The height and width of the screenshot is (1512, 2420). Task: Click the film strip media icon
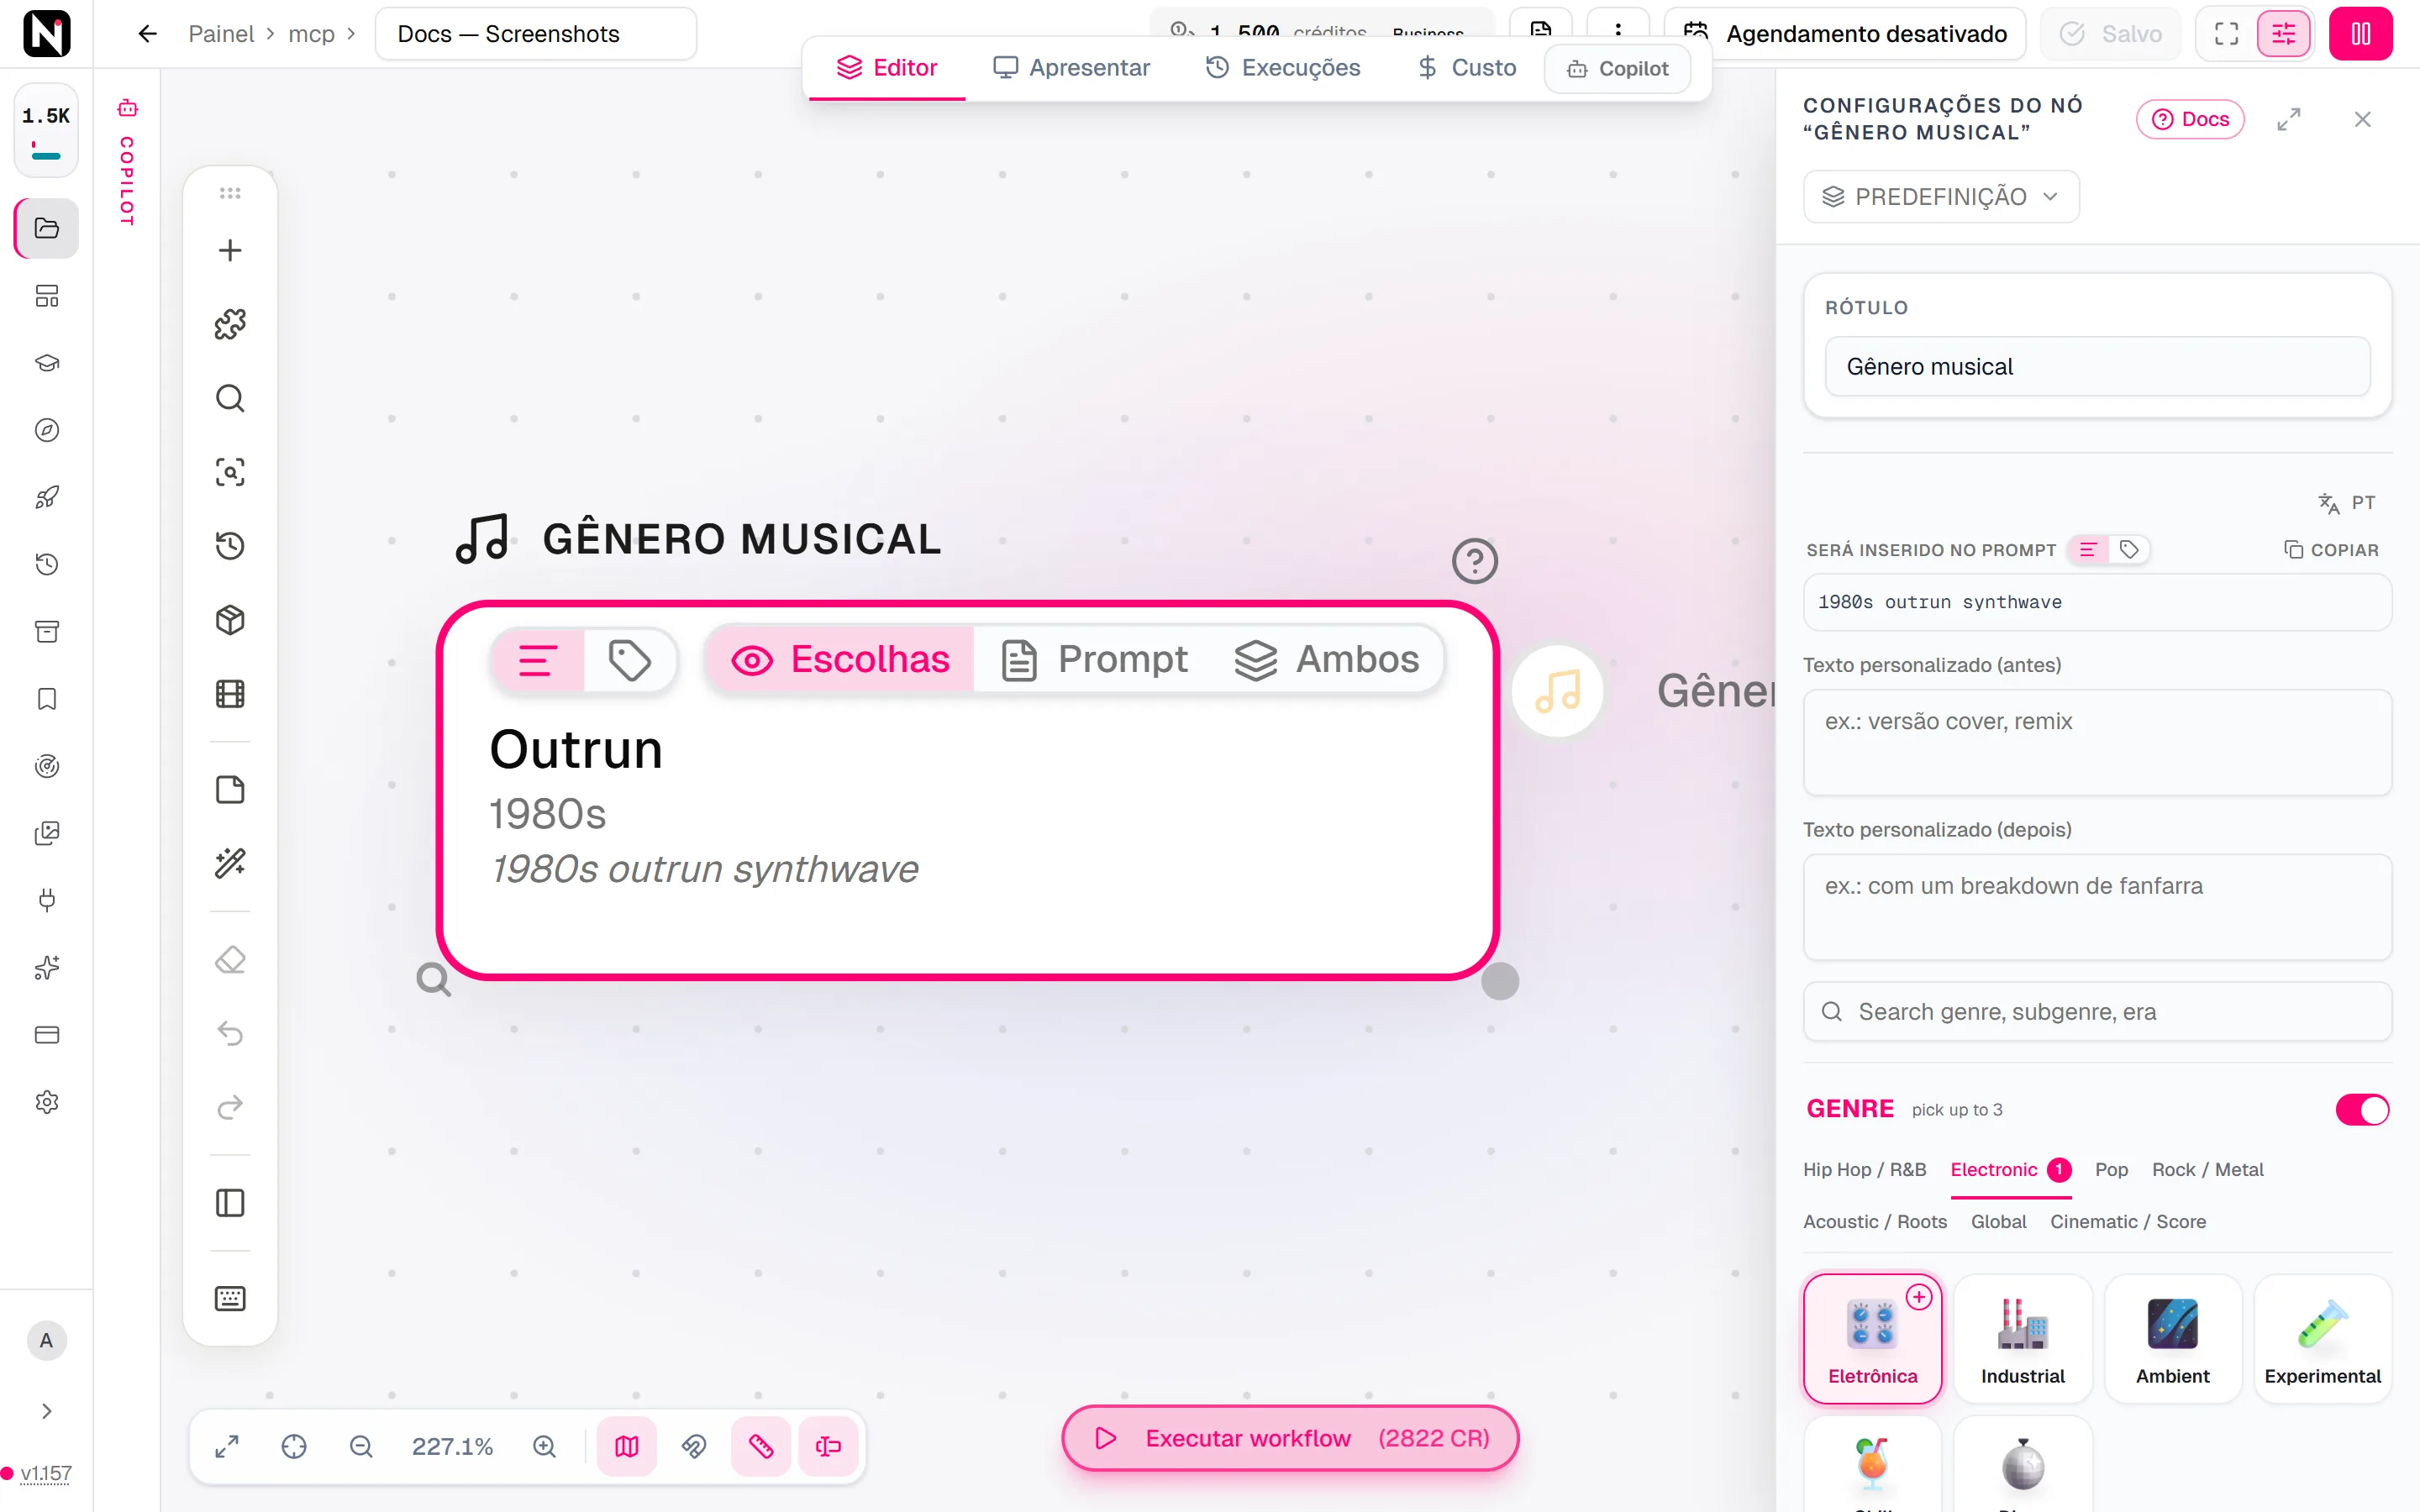[x=230, y=694]
